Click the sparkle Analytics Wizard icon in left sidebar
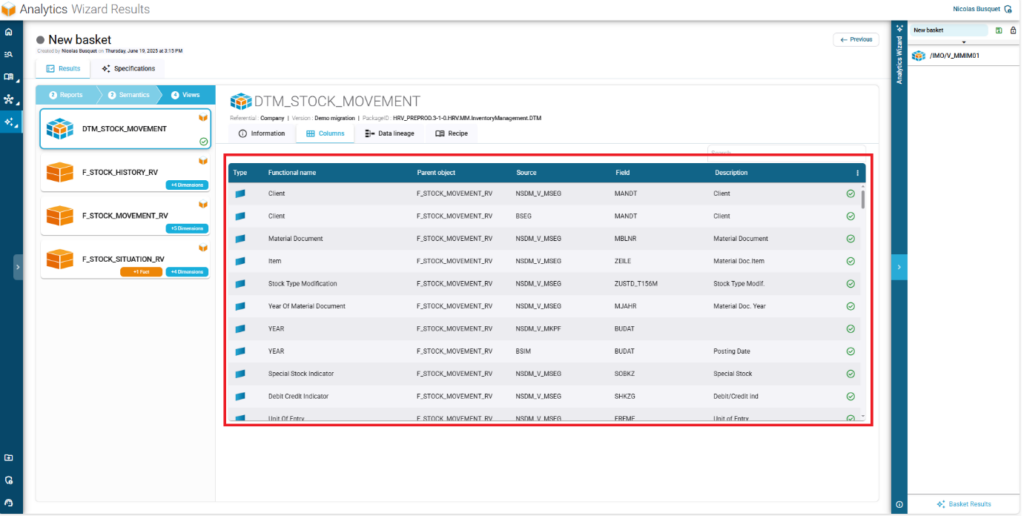Viewport: 1024px width, 516px height. [x=9, y=122]
